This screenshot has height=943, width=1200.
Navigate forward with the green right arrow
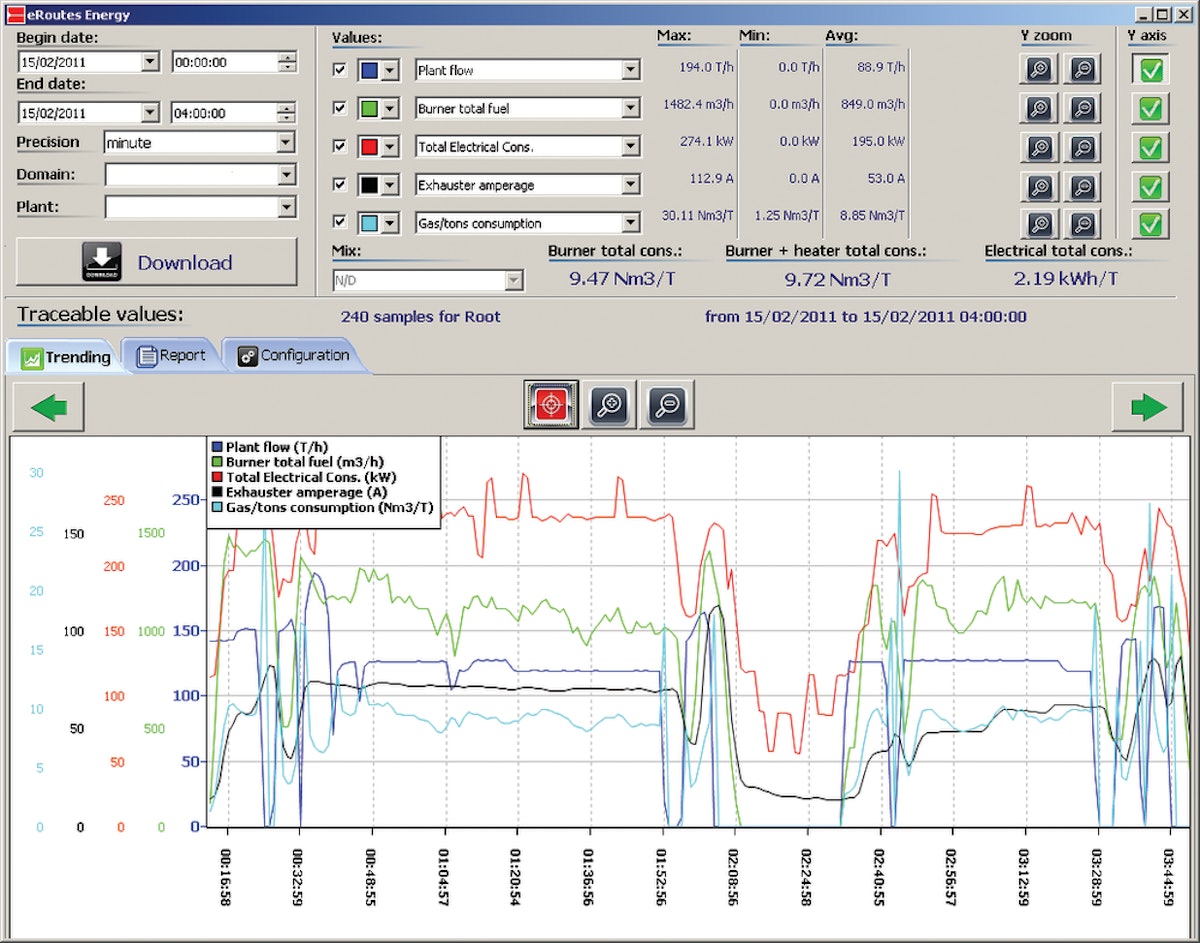(1148, 405)
